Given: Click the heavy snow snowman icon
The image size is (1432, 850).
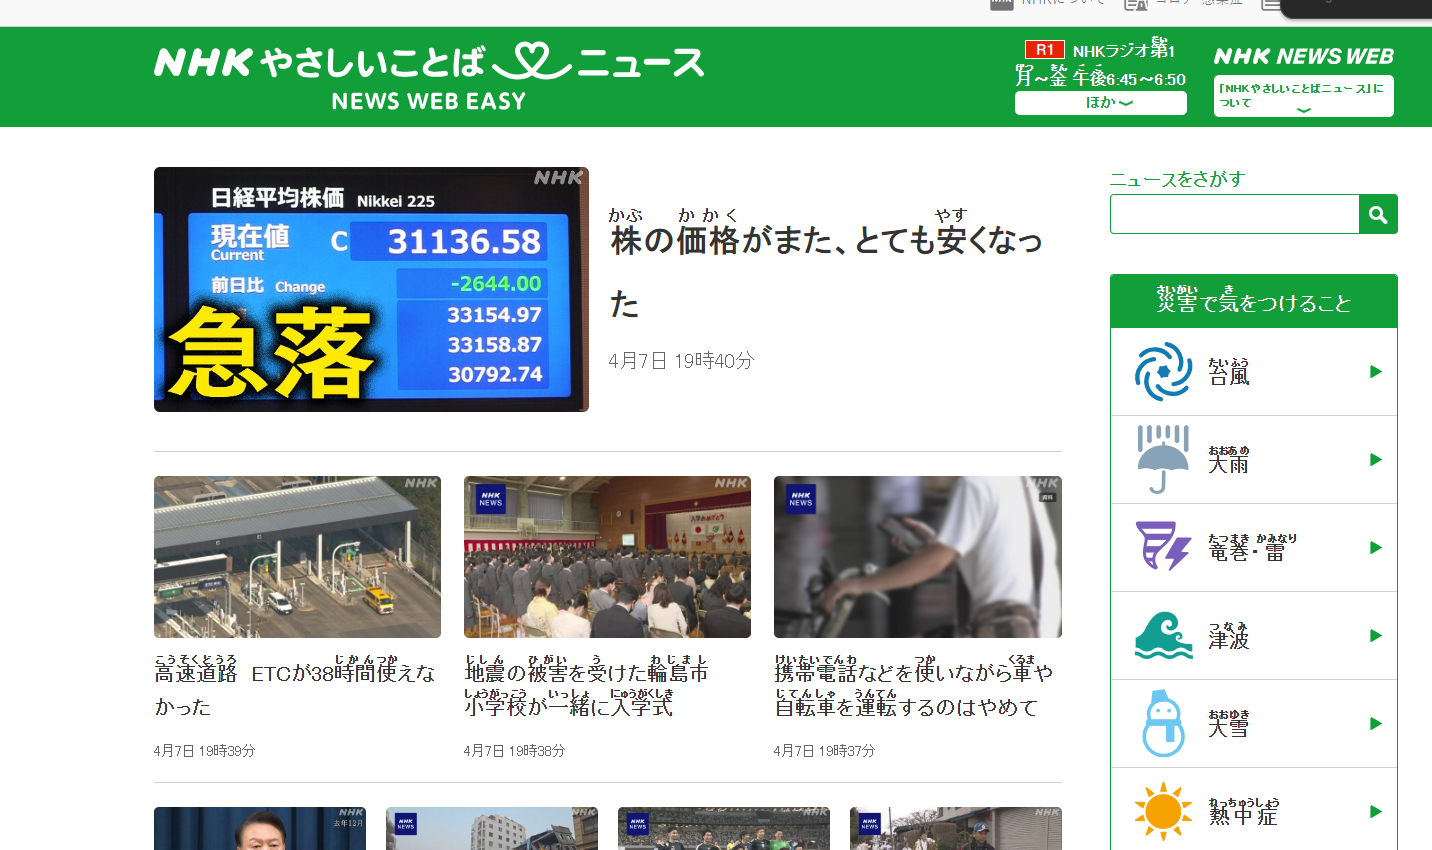Looking at the screenshot, I should tap(1163, 723).
